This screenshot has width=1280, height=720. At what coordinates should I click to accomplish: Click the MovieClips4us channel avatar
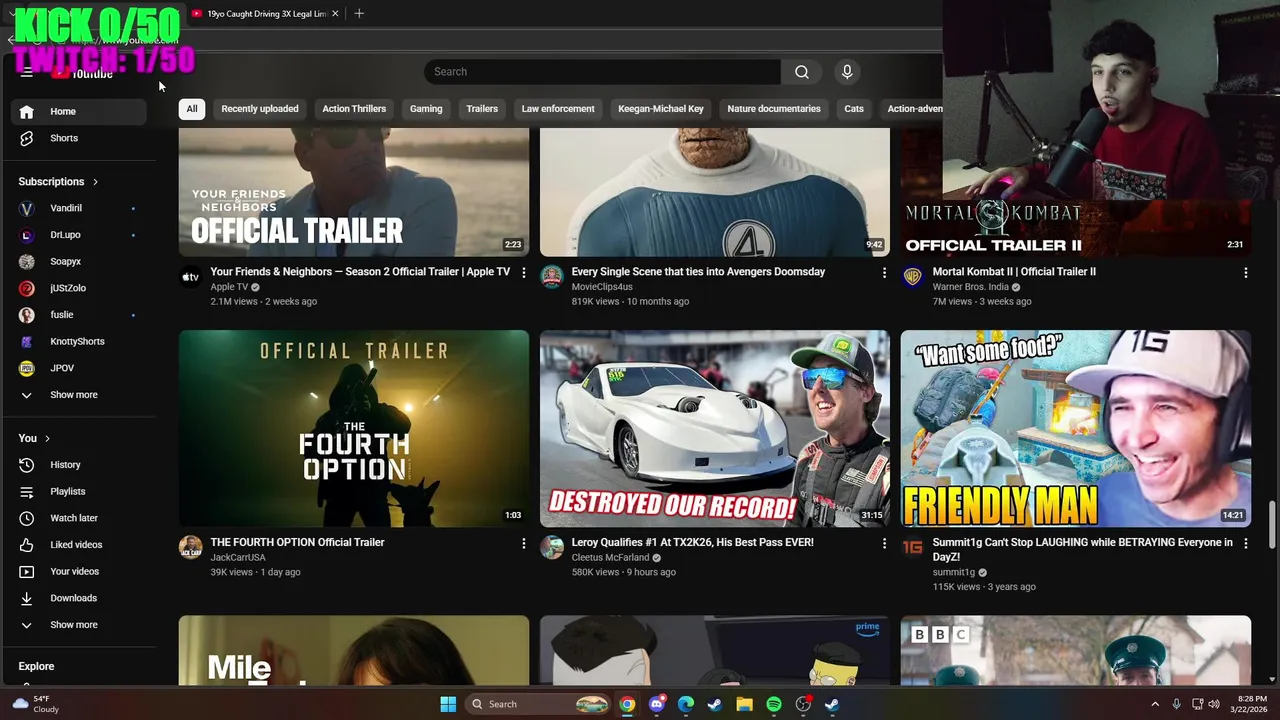(551, 277)
